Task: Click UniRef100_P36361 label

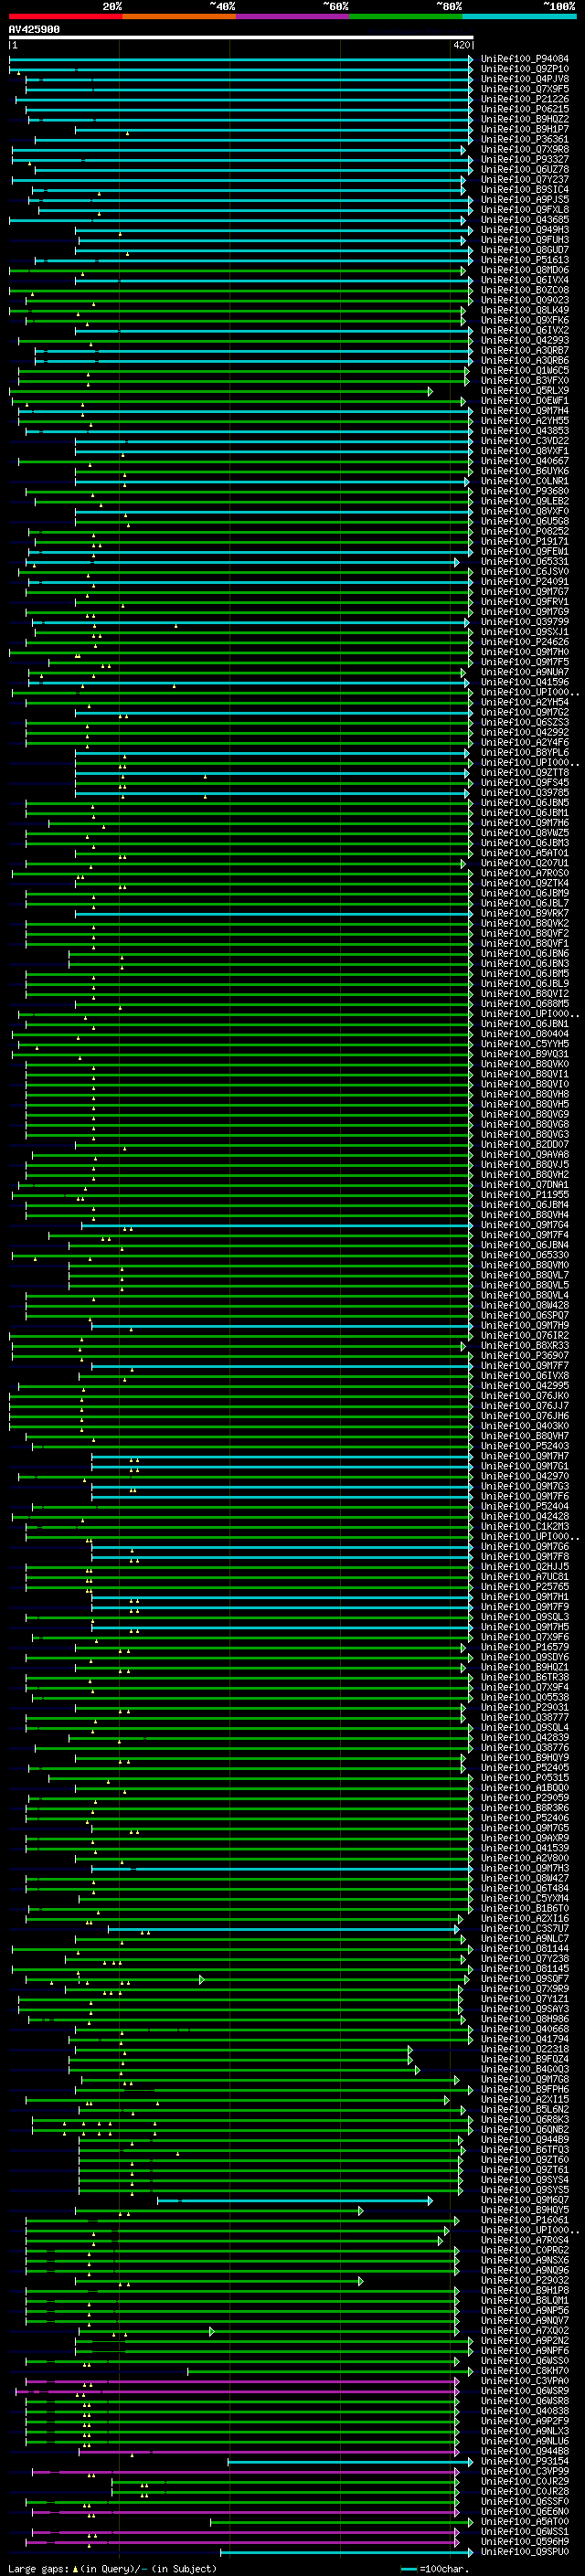Action: click(x=524, y=139)
